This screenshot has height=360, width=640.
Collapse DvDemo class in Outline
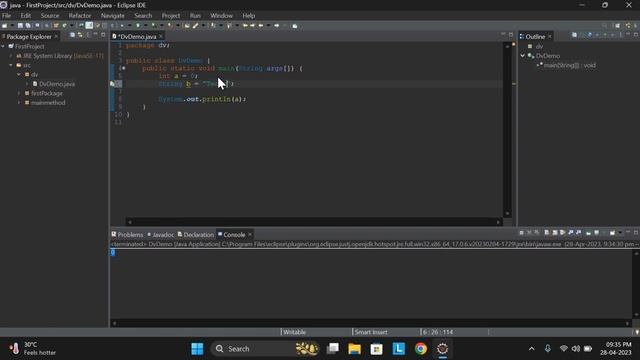[x=523, y=56]
